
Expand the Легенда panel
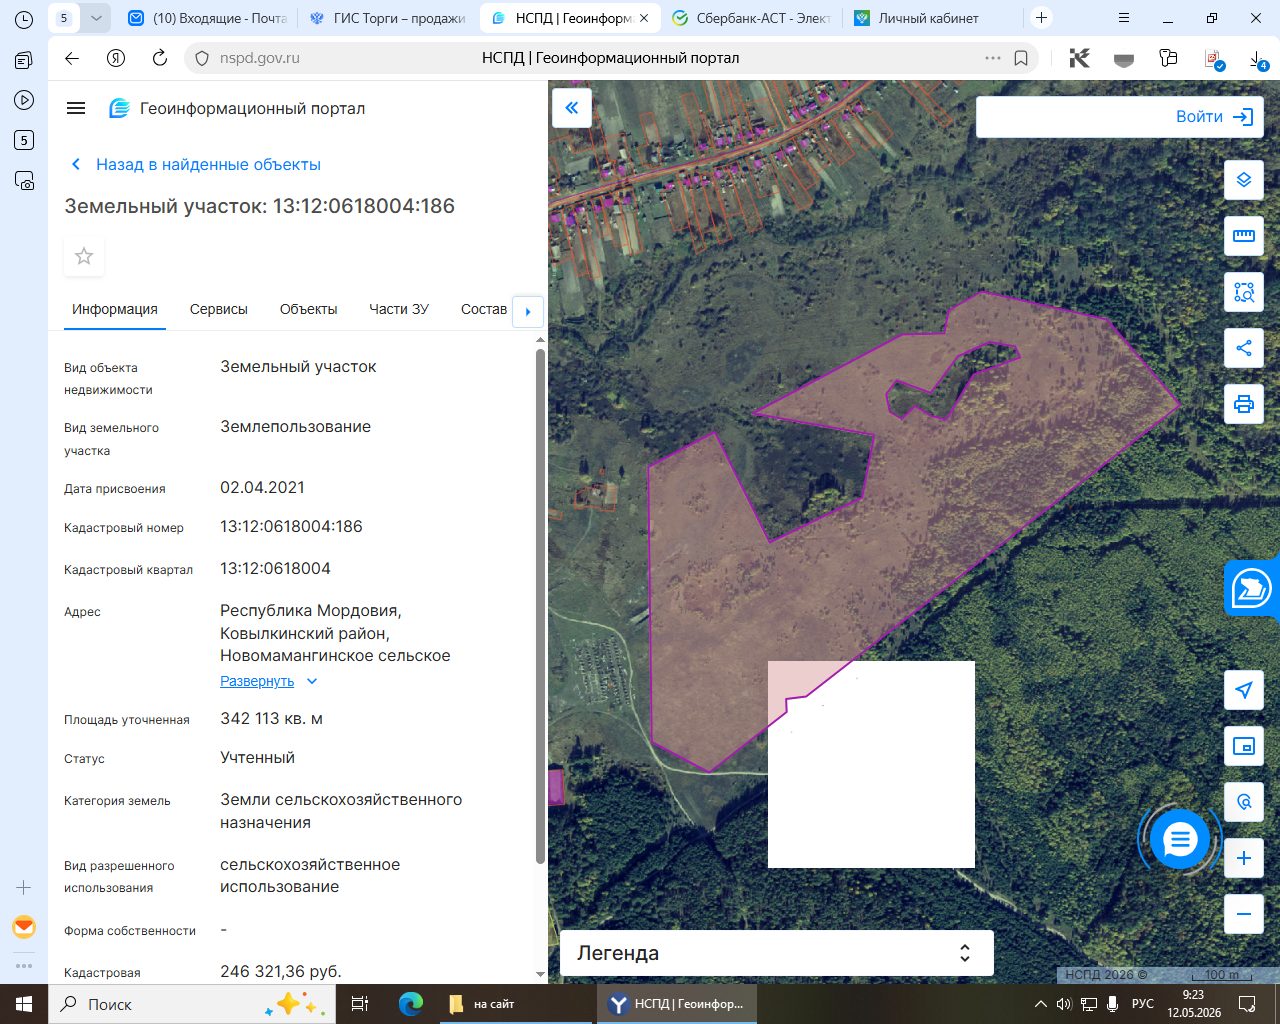[x=776, y=953]
